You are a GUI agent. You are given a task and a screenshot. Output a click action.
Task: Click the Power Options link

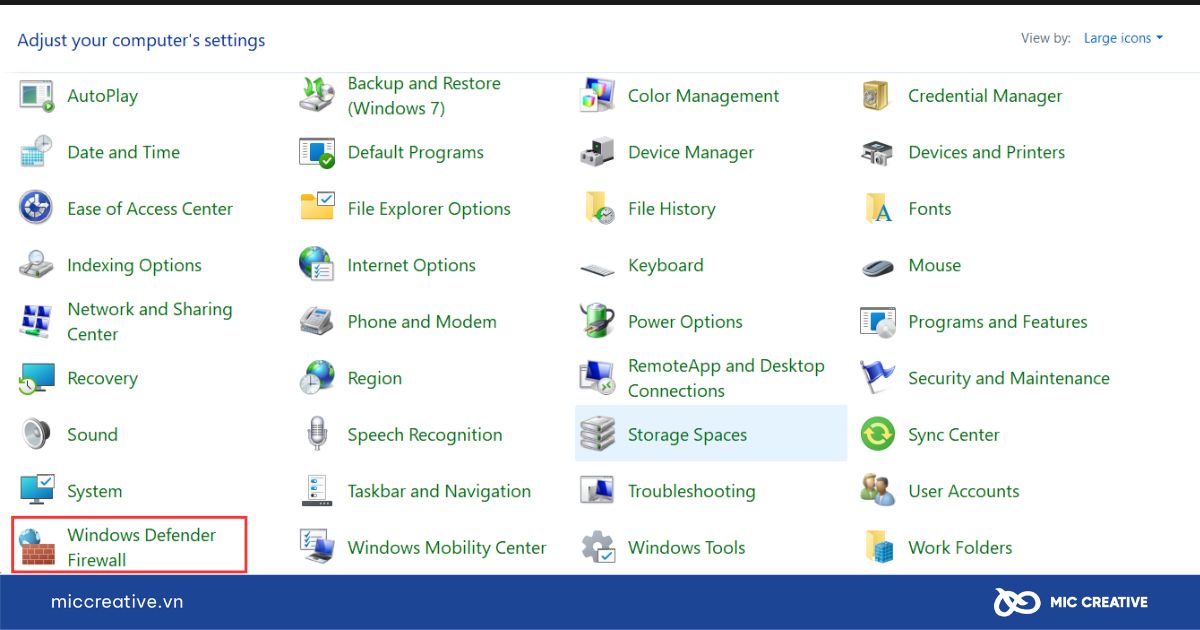pos(685,322)
